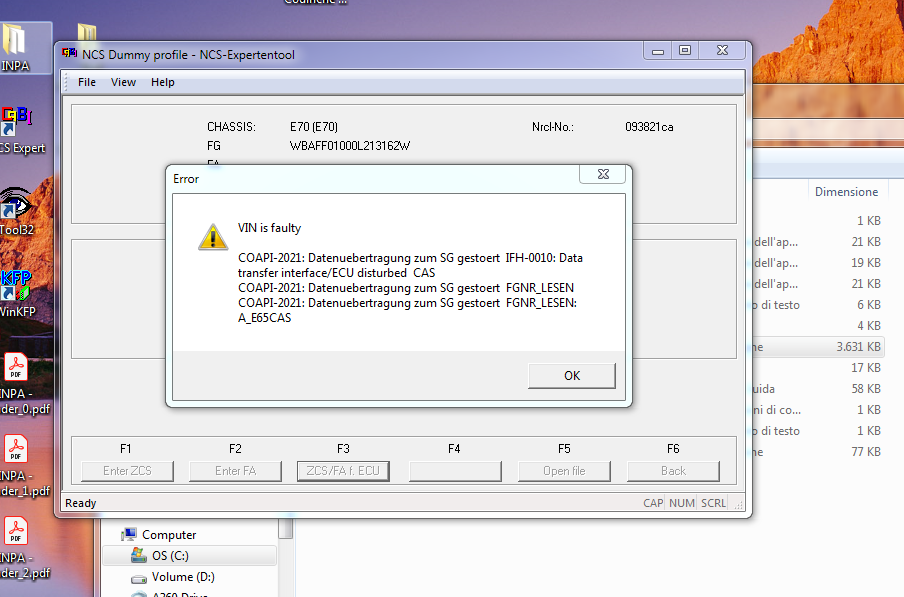904x597 pixels.
Task: Click the blank F4 button
Action: click(455, 471)
